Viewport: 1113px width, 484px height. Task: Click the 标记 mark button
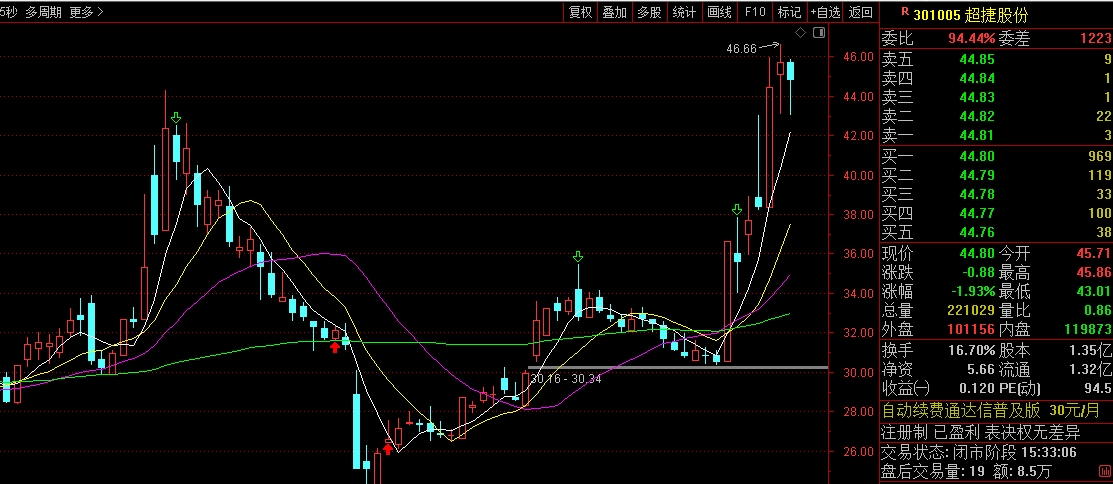click(789, 12)
